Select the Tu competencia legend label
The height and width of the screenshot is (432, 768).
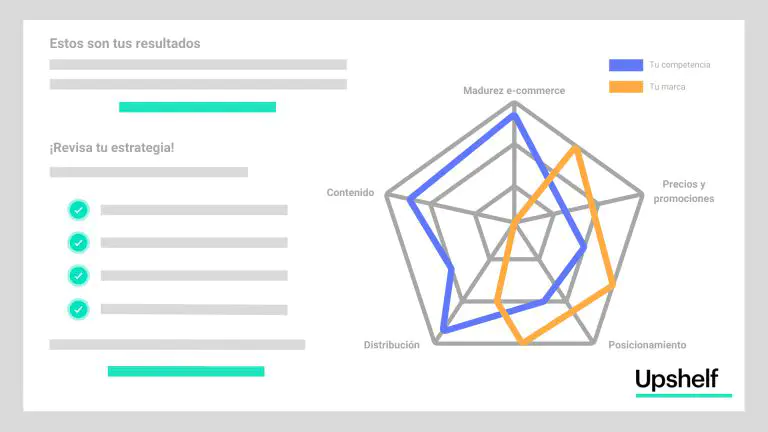click(x=679, y=65)
